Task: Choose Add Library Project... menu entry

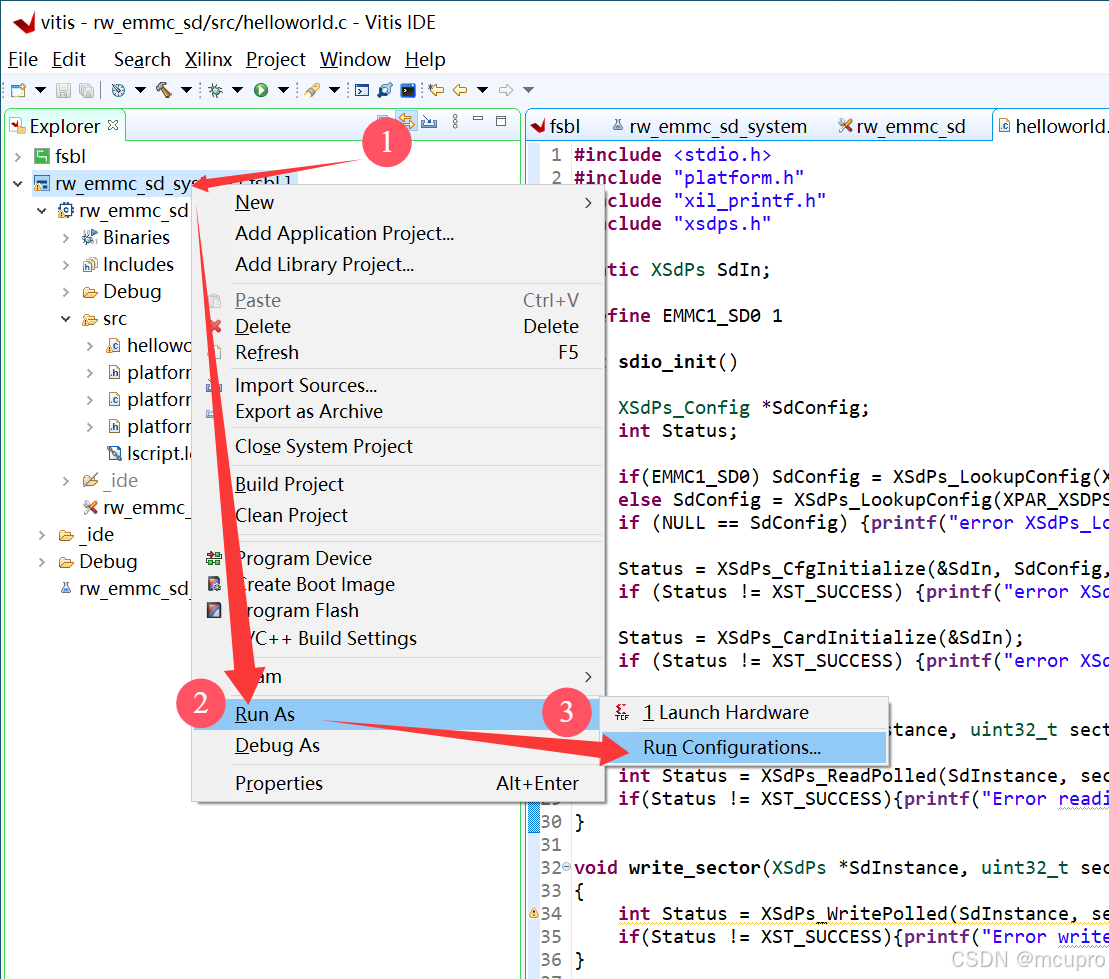Action: 397,265
